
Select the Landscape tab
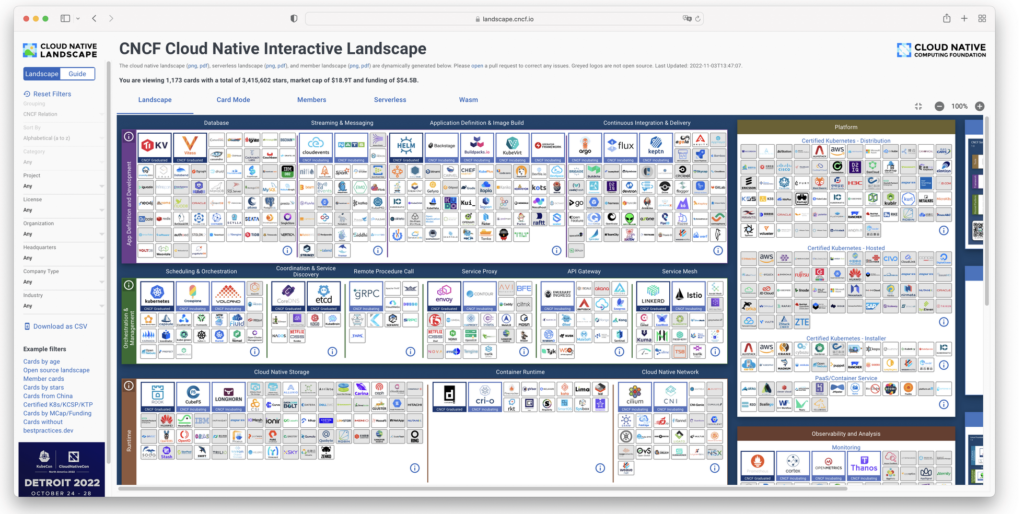(155, 100)
